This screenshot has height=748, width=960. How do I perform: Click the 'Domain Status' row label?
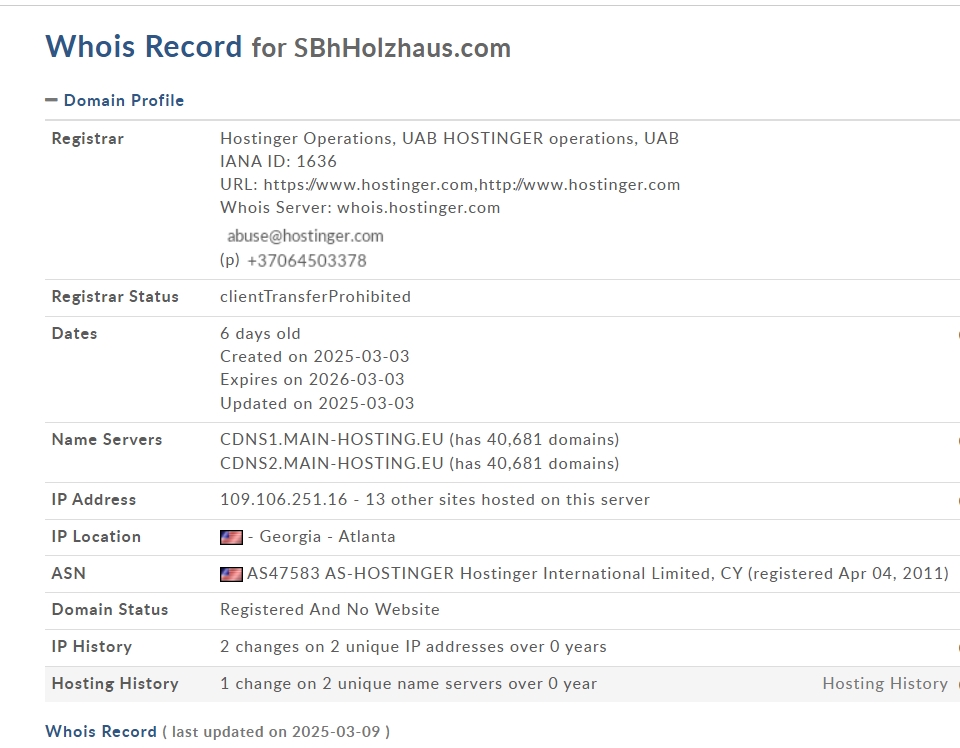point(110,610)
